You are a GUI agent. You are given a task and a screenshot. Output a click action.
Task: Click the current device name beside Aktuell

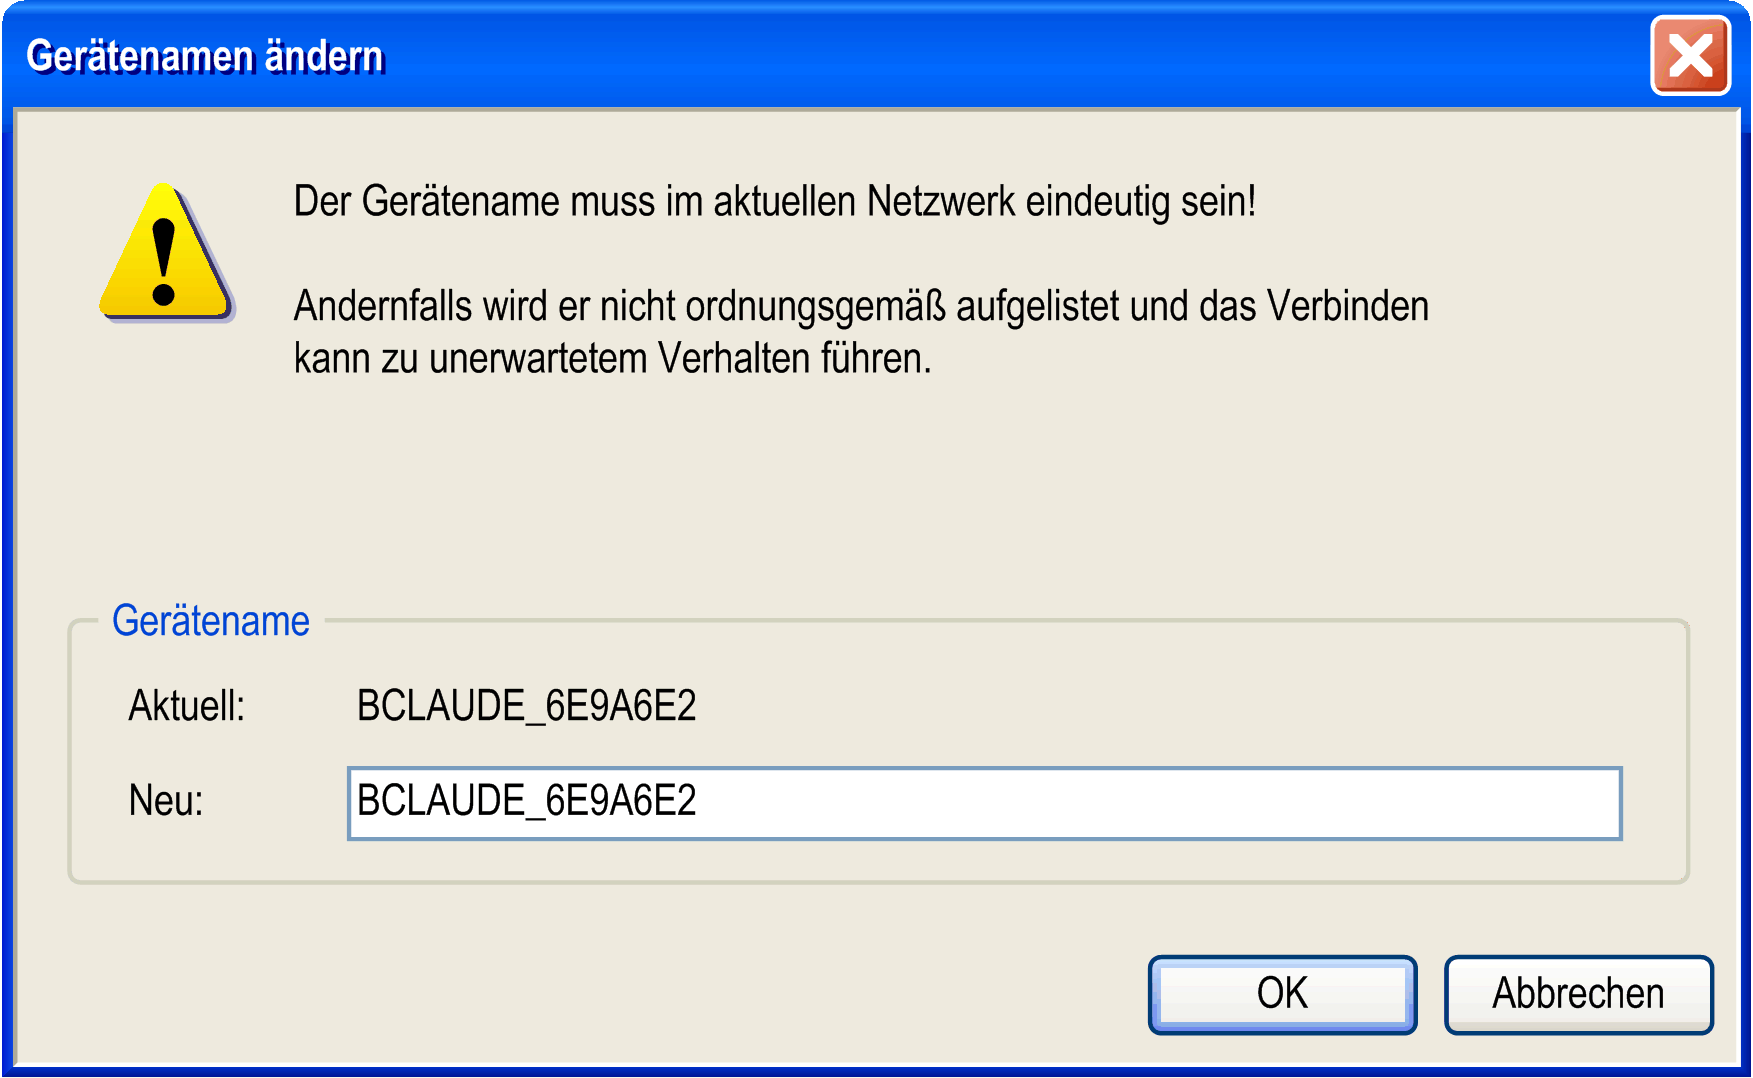526,706
